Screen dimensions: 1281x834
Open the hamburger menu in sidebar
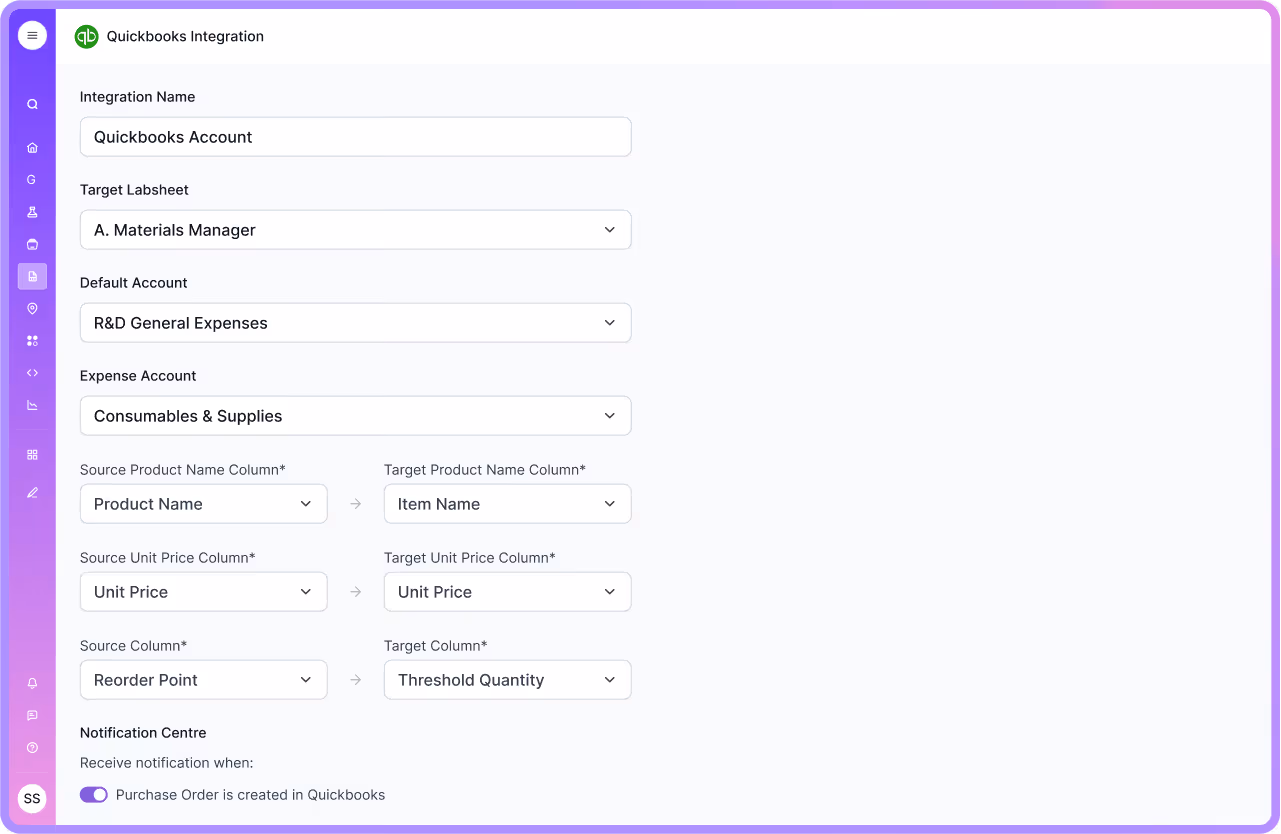[32, 35]
